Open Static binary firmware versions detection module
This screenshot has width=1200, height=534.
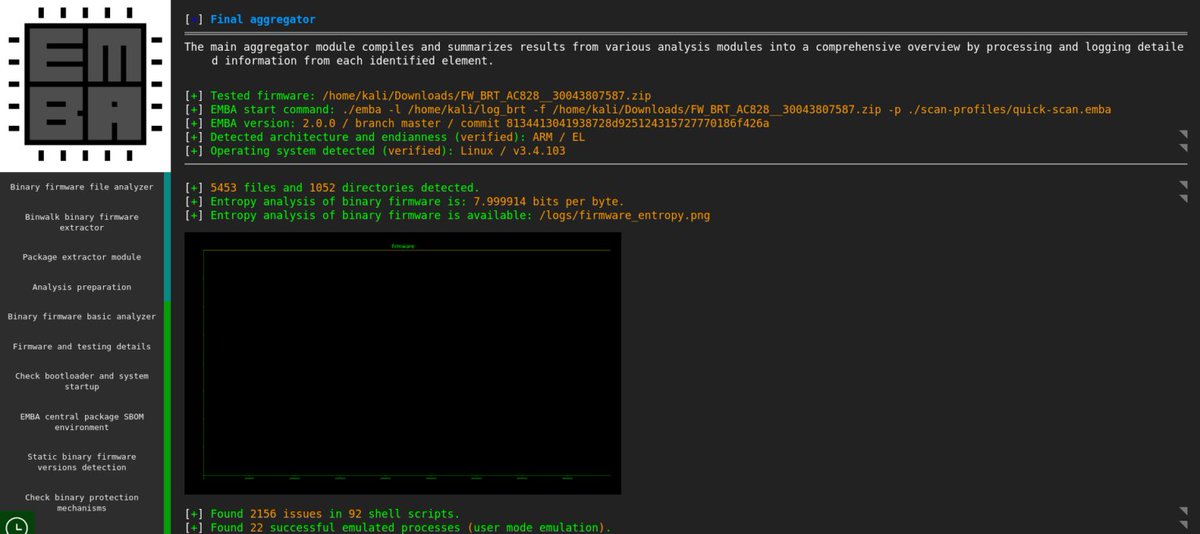(x=82, y=461)
